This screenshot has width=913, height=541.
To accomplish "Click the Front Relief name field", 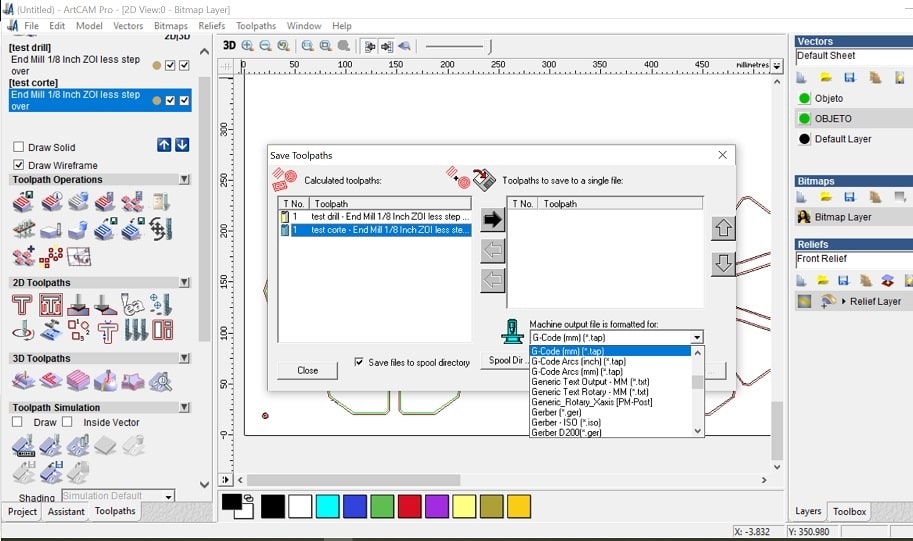I will tap(854, 259).
